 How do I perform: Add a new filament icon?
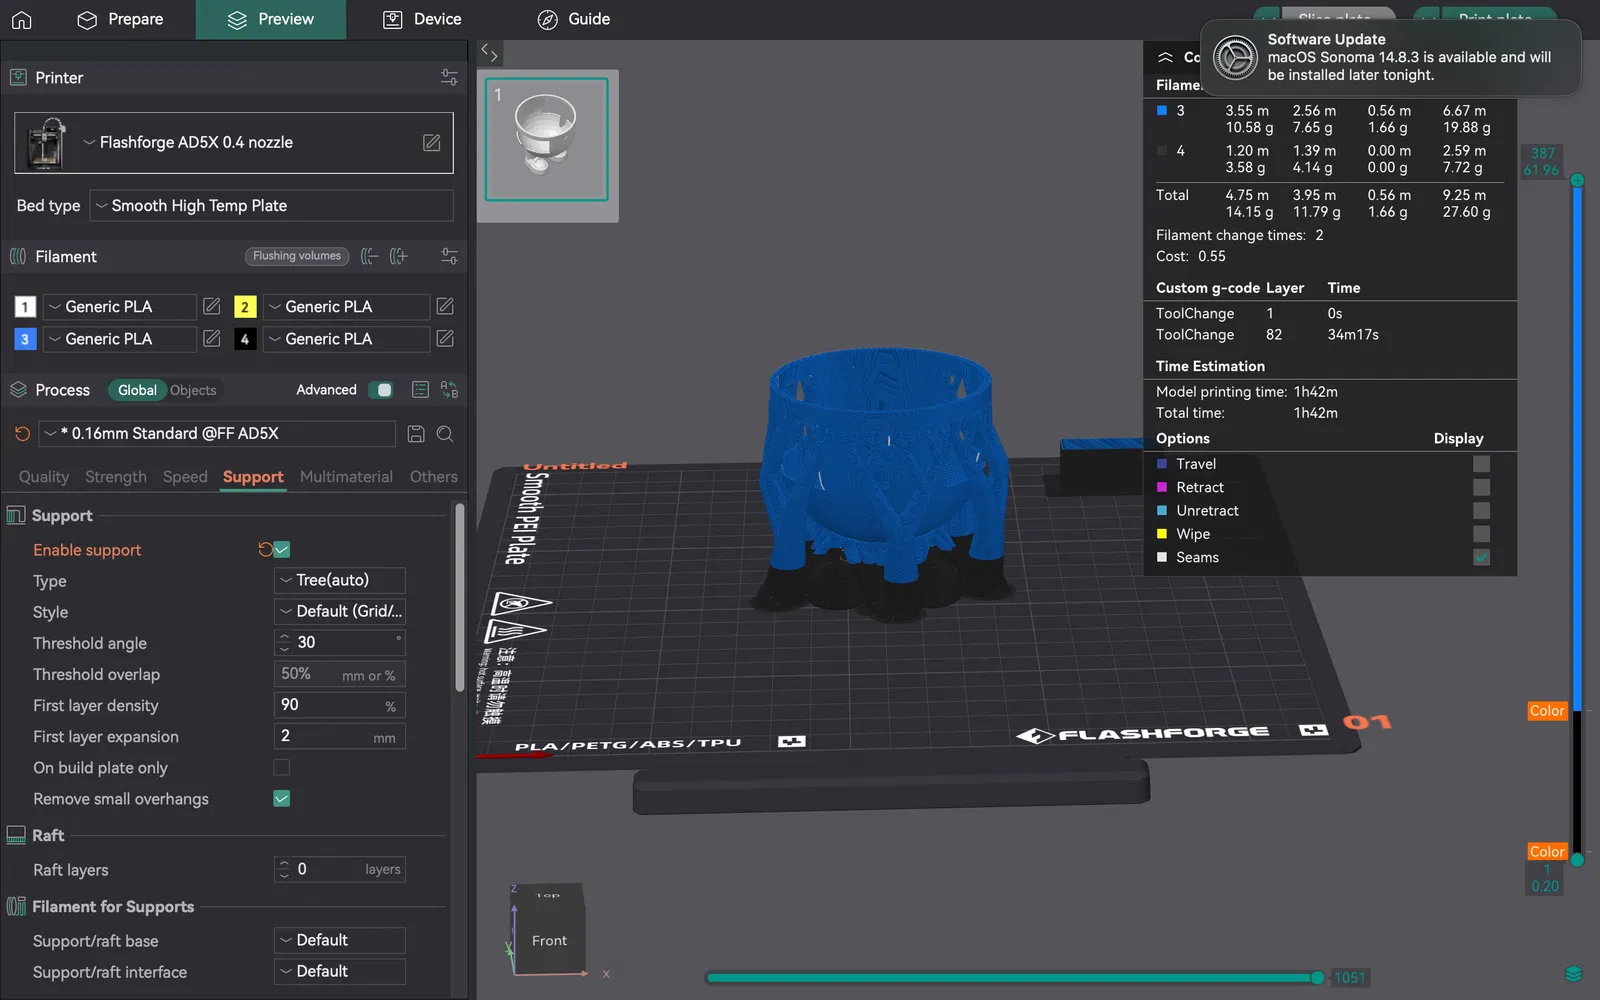click(x=399, y=256)
